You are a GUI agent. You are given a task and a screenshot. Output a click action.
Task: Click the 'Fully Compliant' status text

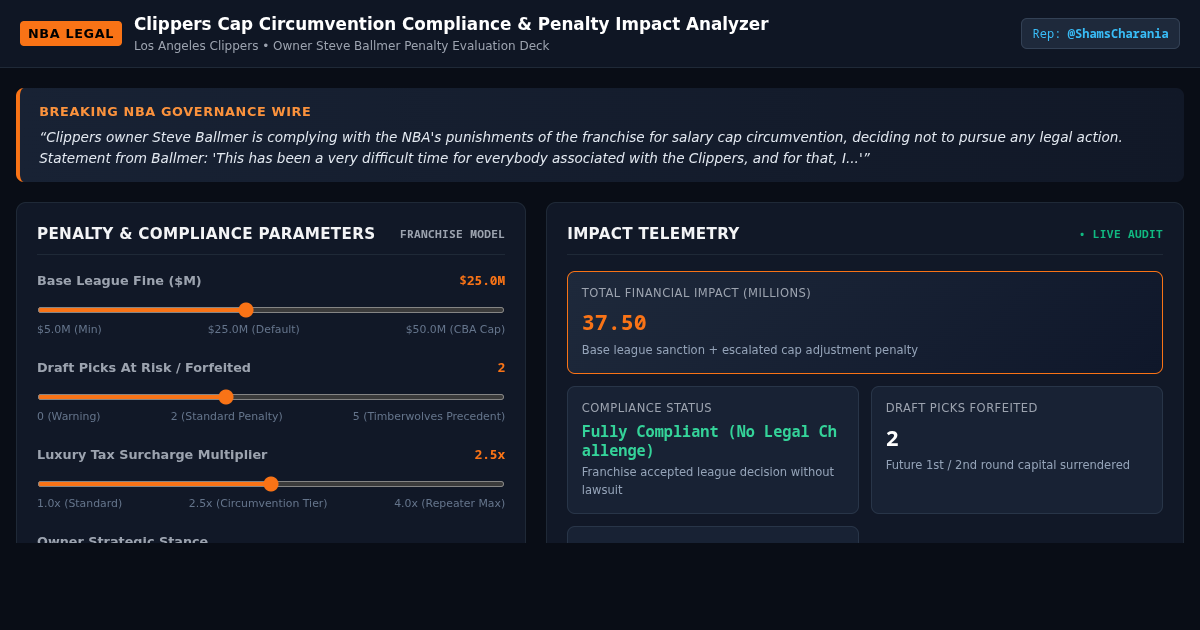[x=709, y=441]
